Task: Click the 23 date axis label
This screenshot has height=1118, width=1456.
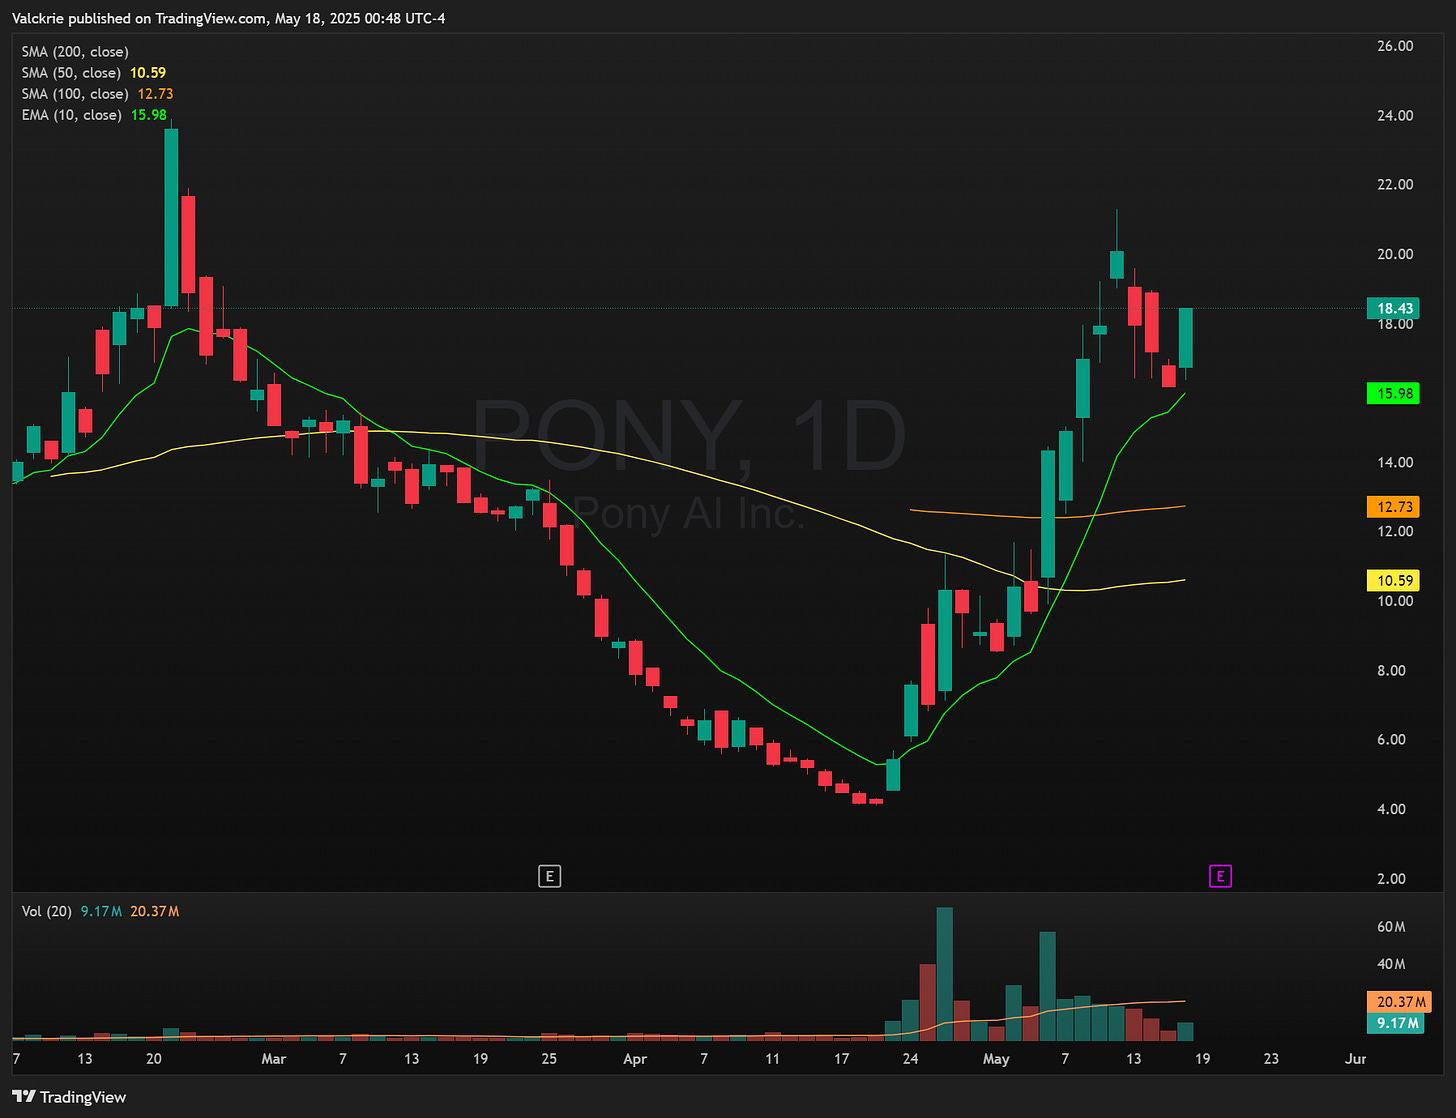Action: 1271,1059
